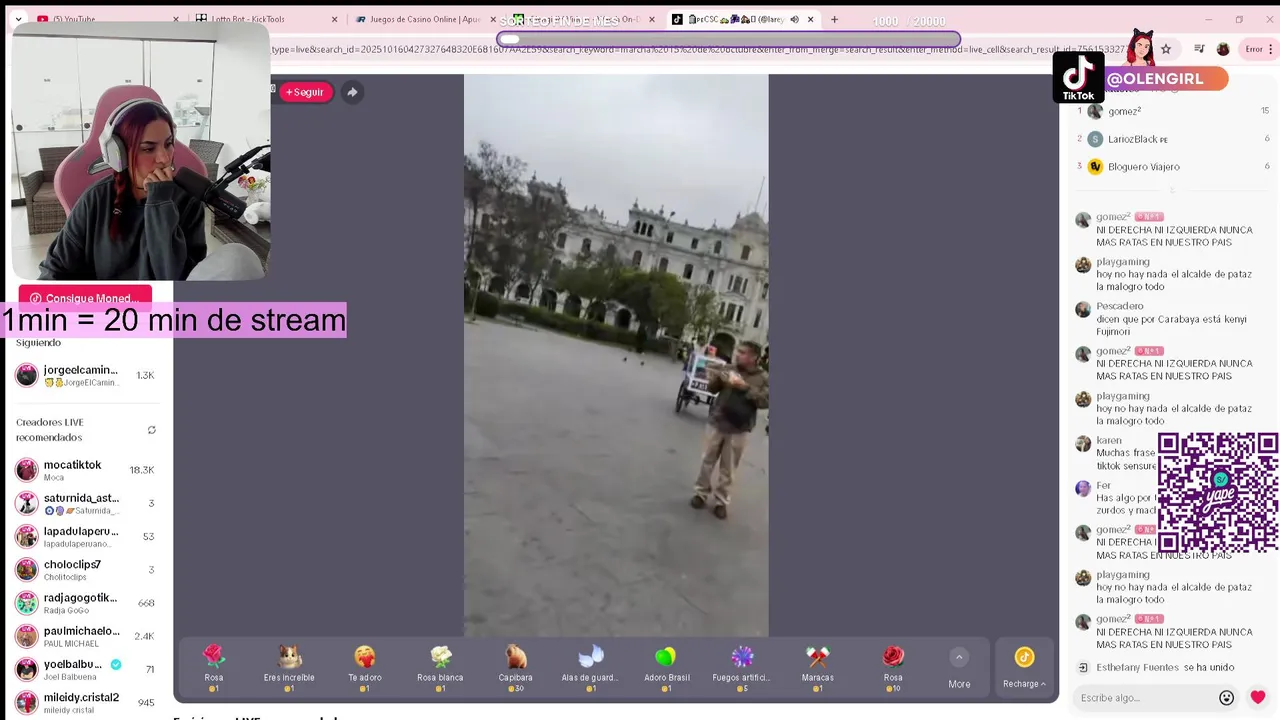Click the share arrow next to Seguir
1280x720 pixels.
pyautogui.click(x=352, y=92)
